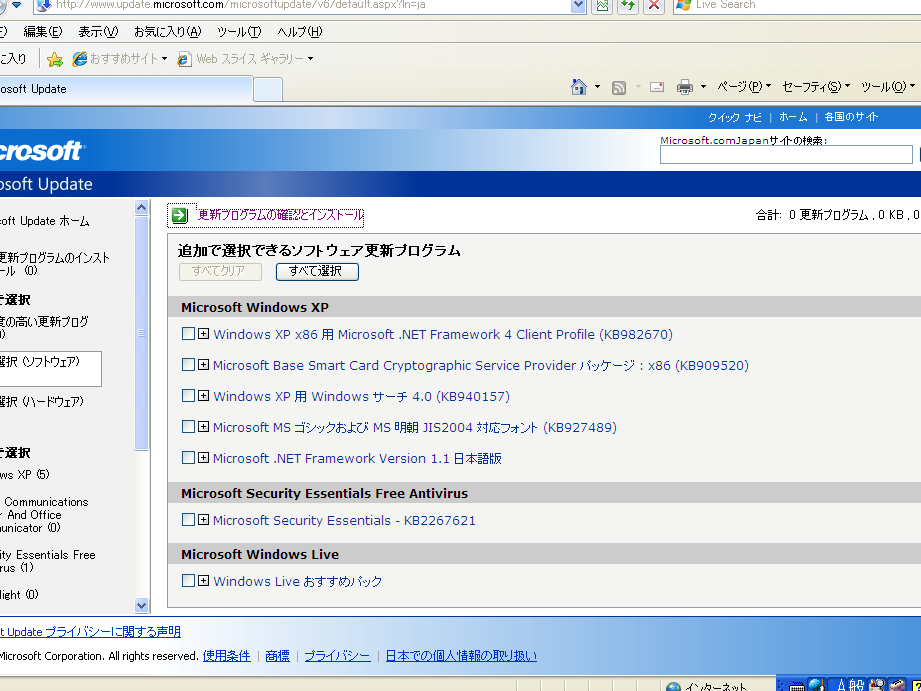Click the sidebar scrollbar down arrow
This screenshot has width=921, height=691.
point(142,605)
